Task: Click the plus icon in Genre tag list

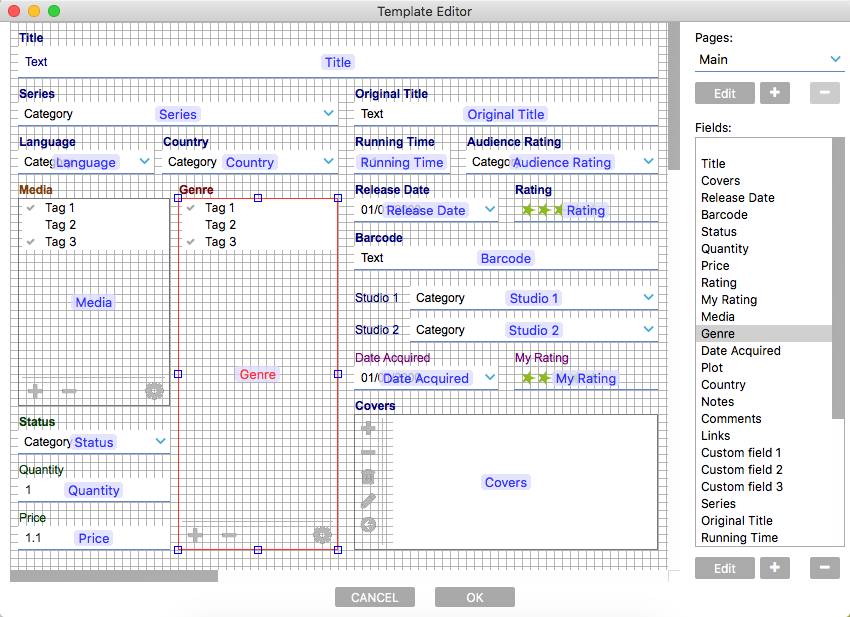Action: coord(195,535)
